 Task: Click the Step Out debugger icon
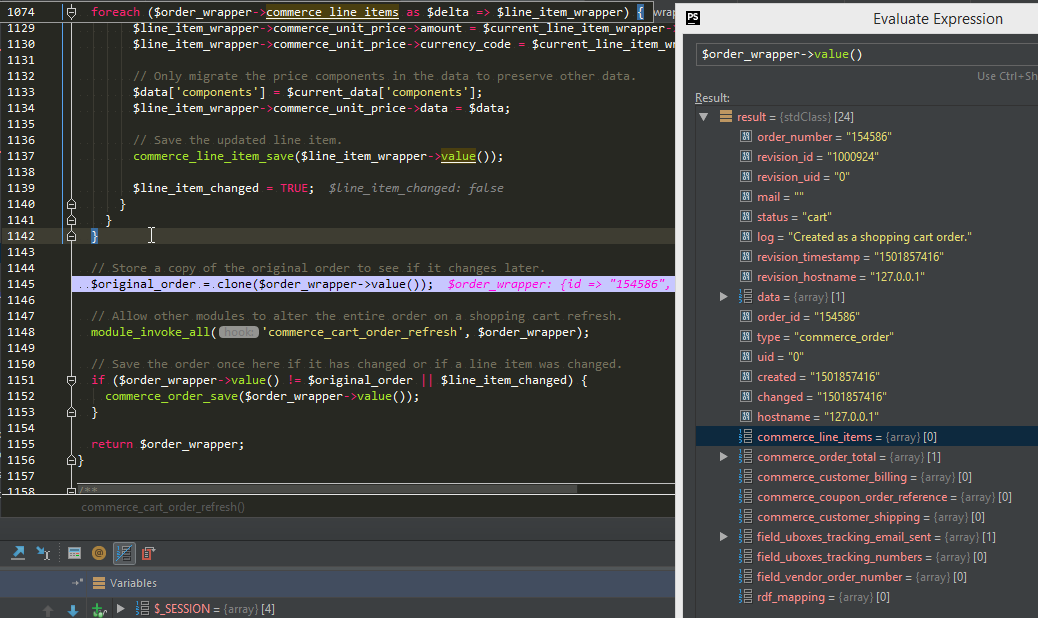18,552
